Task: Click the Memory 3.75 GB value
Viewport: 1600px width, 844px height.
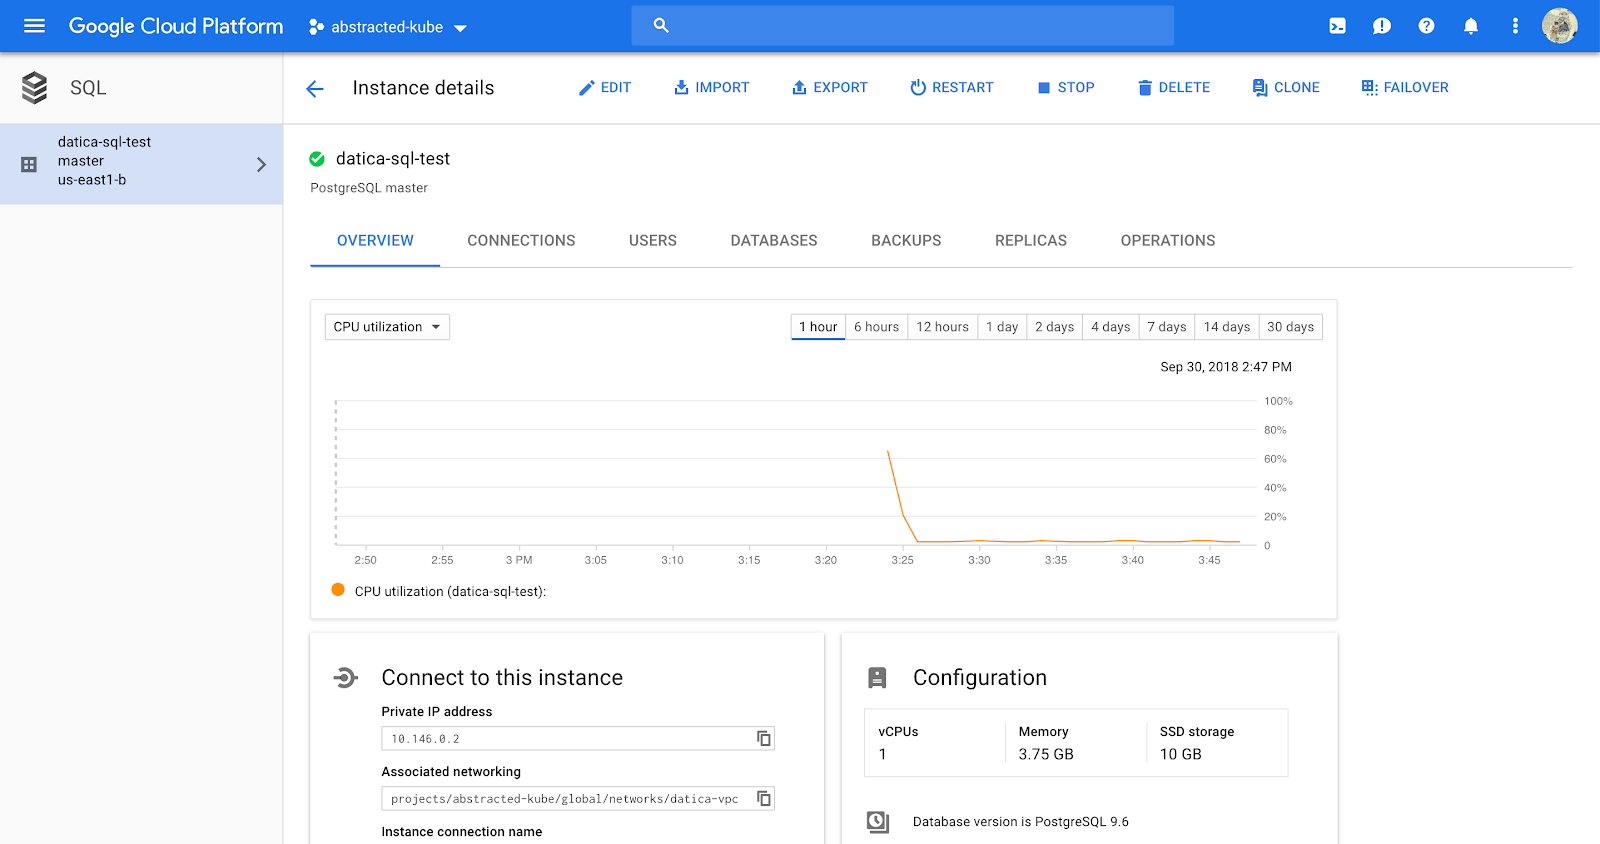Action: tap(1046, 755)
